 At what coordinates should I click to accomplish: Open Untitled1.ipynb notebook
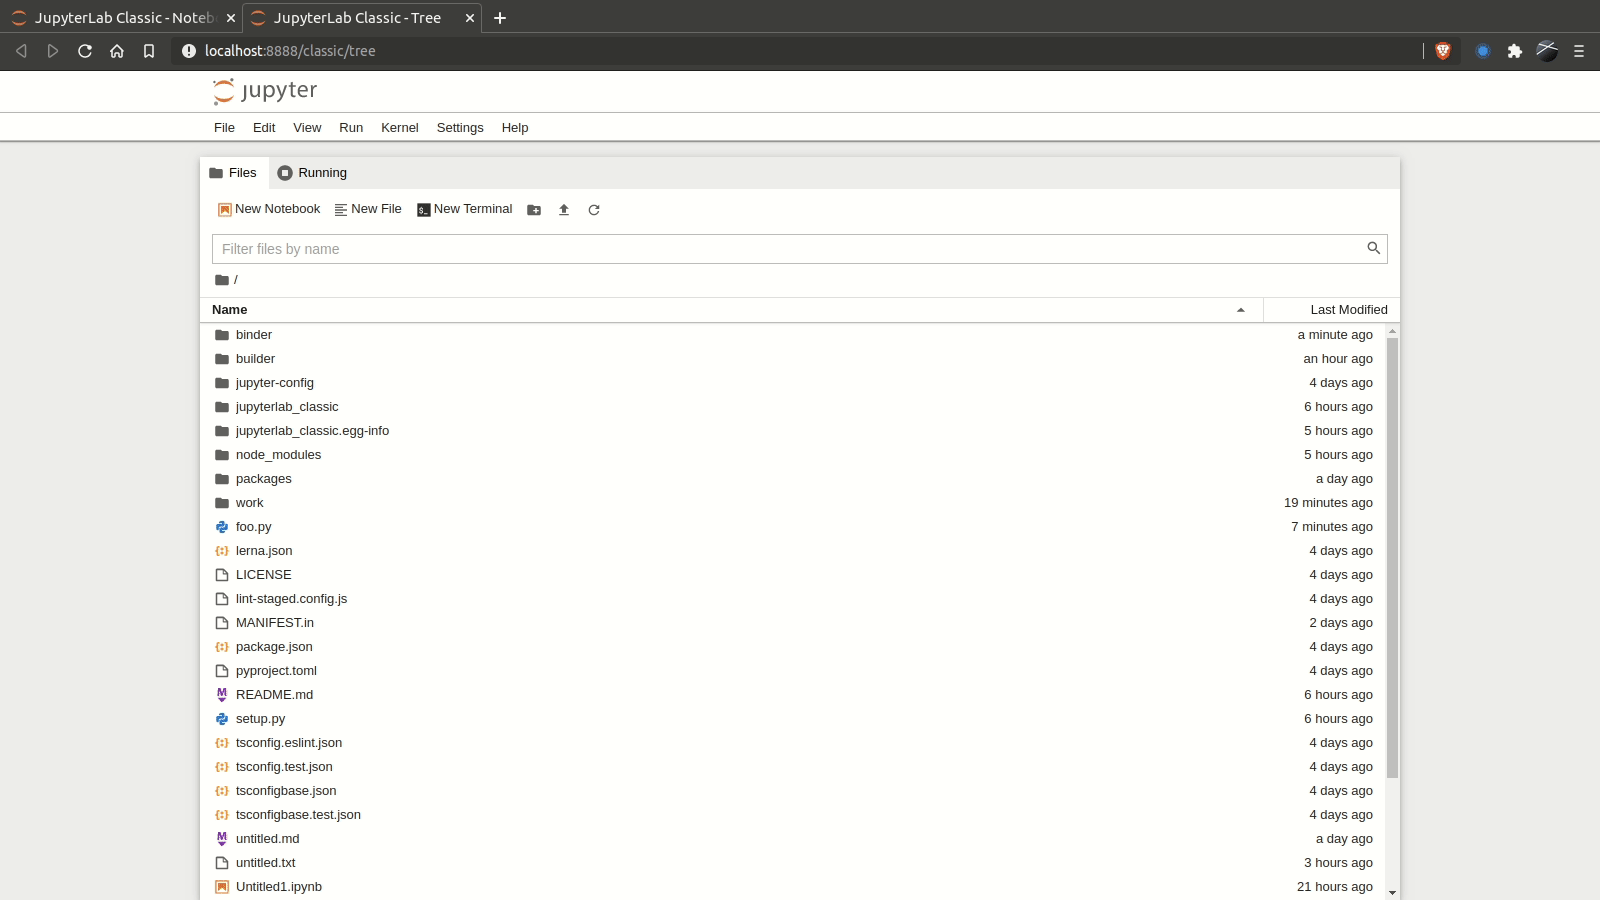click(279, 887)
